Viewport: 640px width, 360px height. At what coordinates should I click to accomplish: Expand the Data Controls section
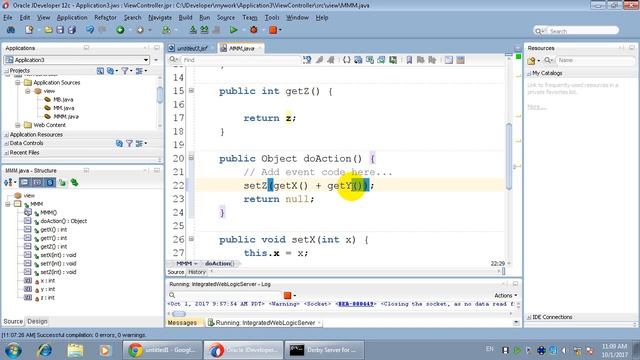7,143
